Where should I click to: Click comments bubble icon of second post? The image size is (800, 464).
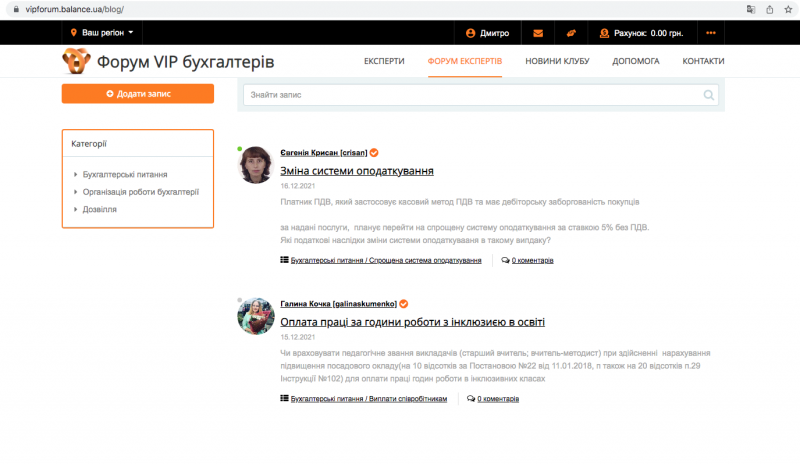point(471,399)
